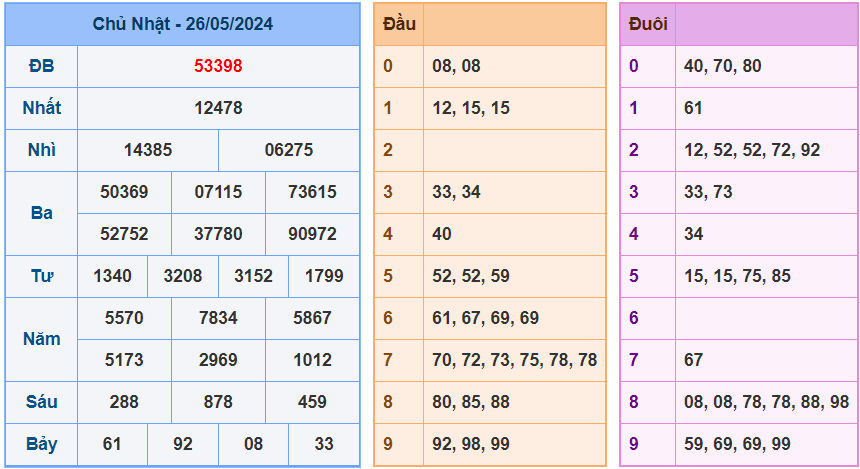Click the Bảy row label
The image size is (860, 469).
42,444
